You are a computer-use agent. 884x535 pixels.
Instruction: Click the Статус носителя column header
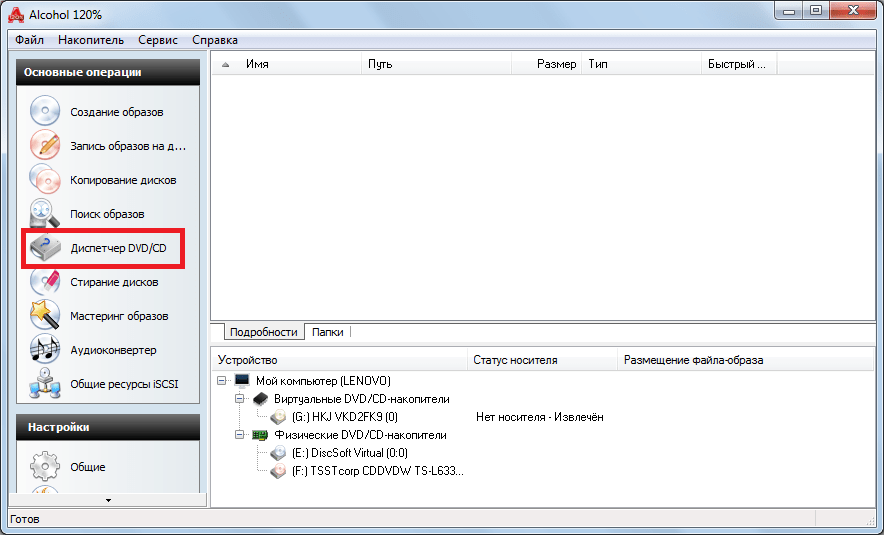[x=542, y=360]
